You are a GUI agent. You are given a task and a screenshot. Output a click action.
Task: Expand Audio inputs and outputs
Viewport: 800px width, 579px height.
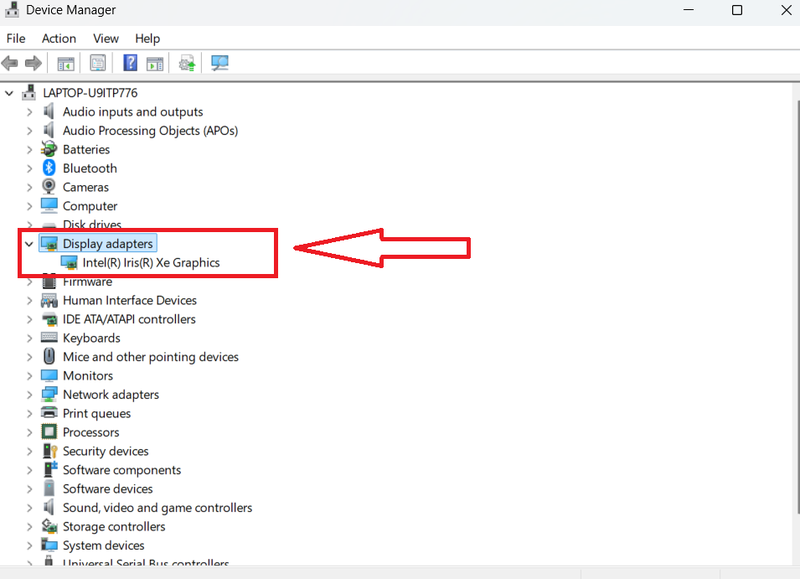(29, 112)
